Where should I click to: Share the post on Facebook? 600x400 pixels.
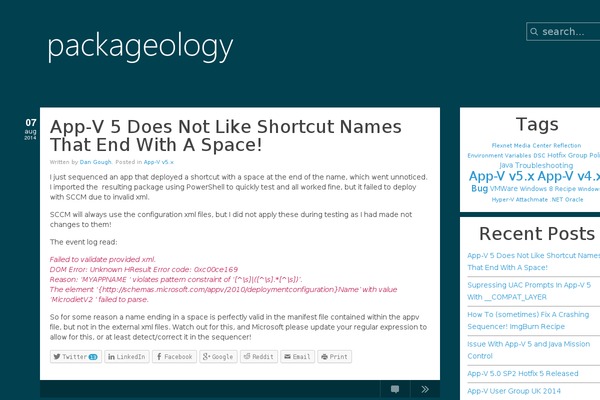point(174,356)
